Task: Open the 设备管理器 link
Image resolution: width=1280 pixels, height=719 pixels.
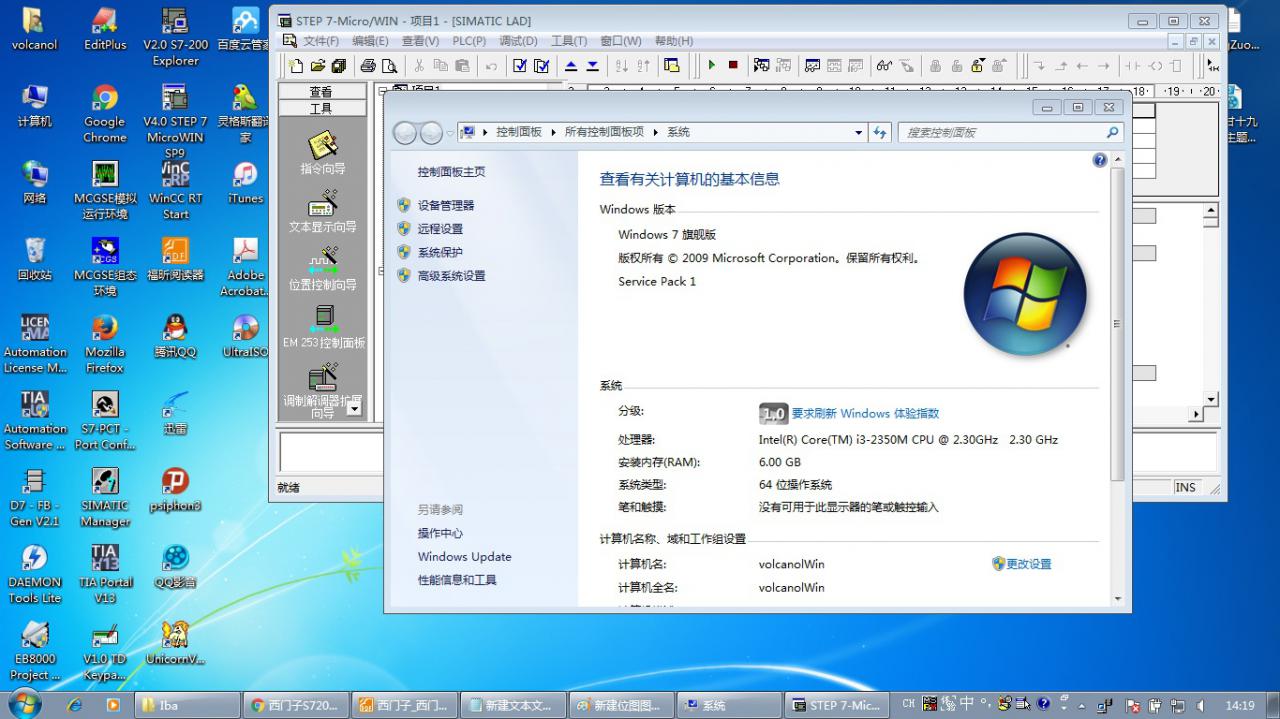Action: coord(446,205)
